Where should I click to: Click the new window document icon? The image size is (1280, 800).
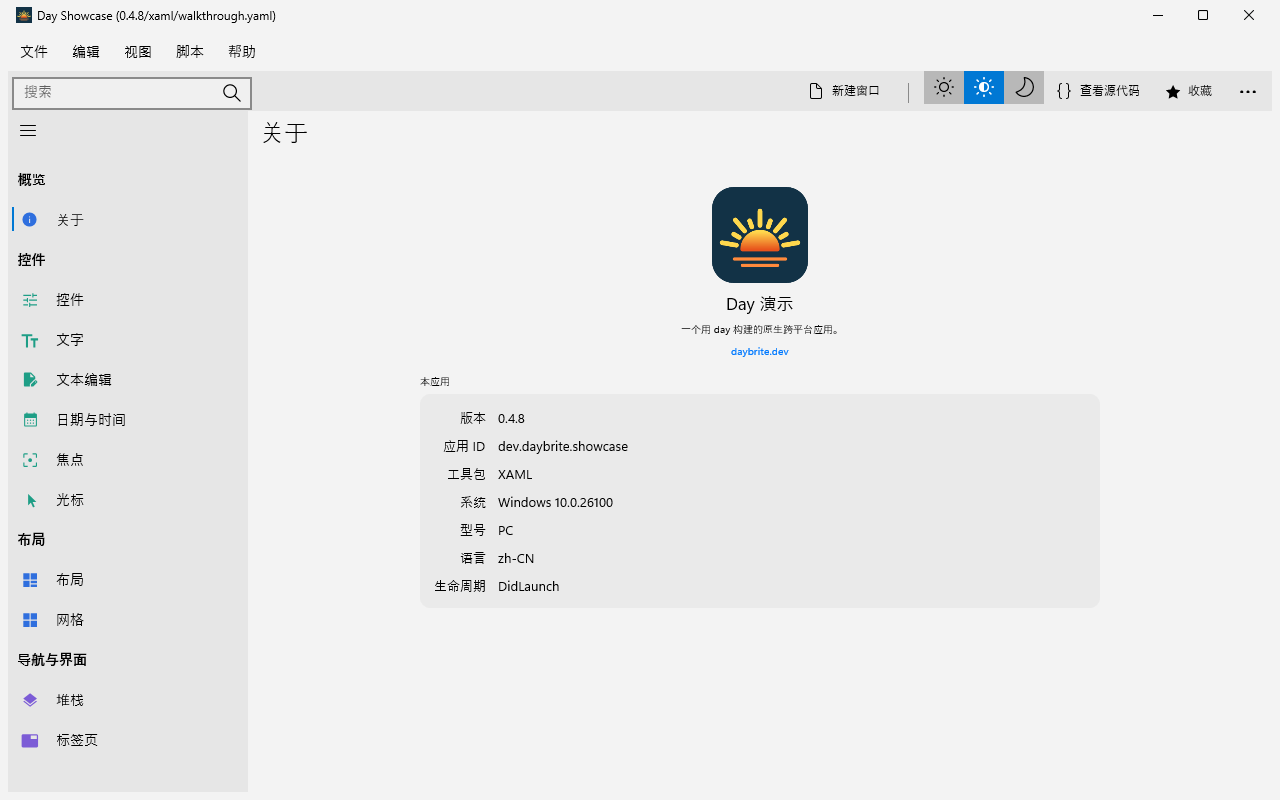(x=815, y=91)
